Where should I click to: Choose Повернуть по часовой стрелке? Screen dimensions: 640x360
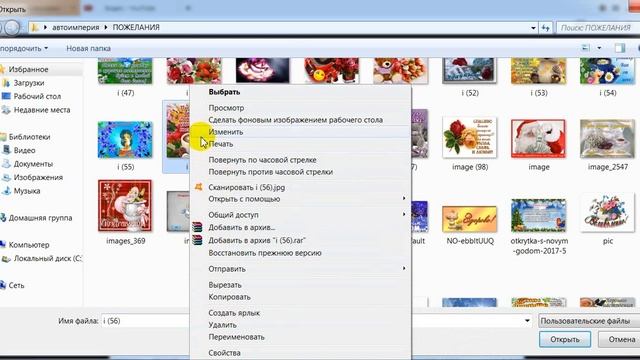pos(262,160)
